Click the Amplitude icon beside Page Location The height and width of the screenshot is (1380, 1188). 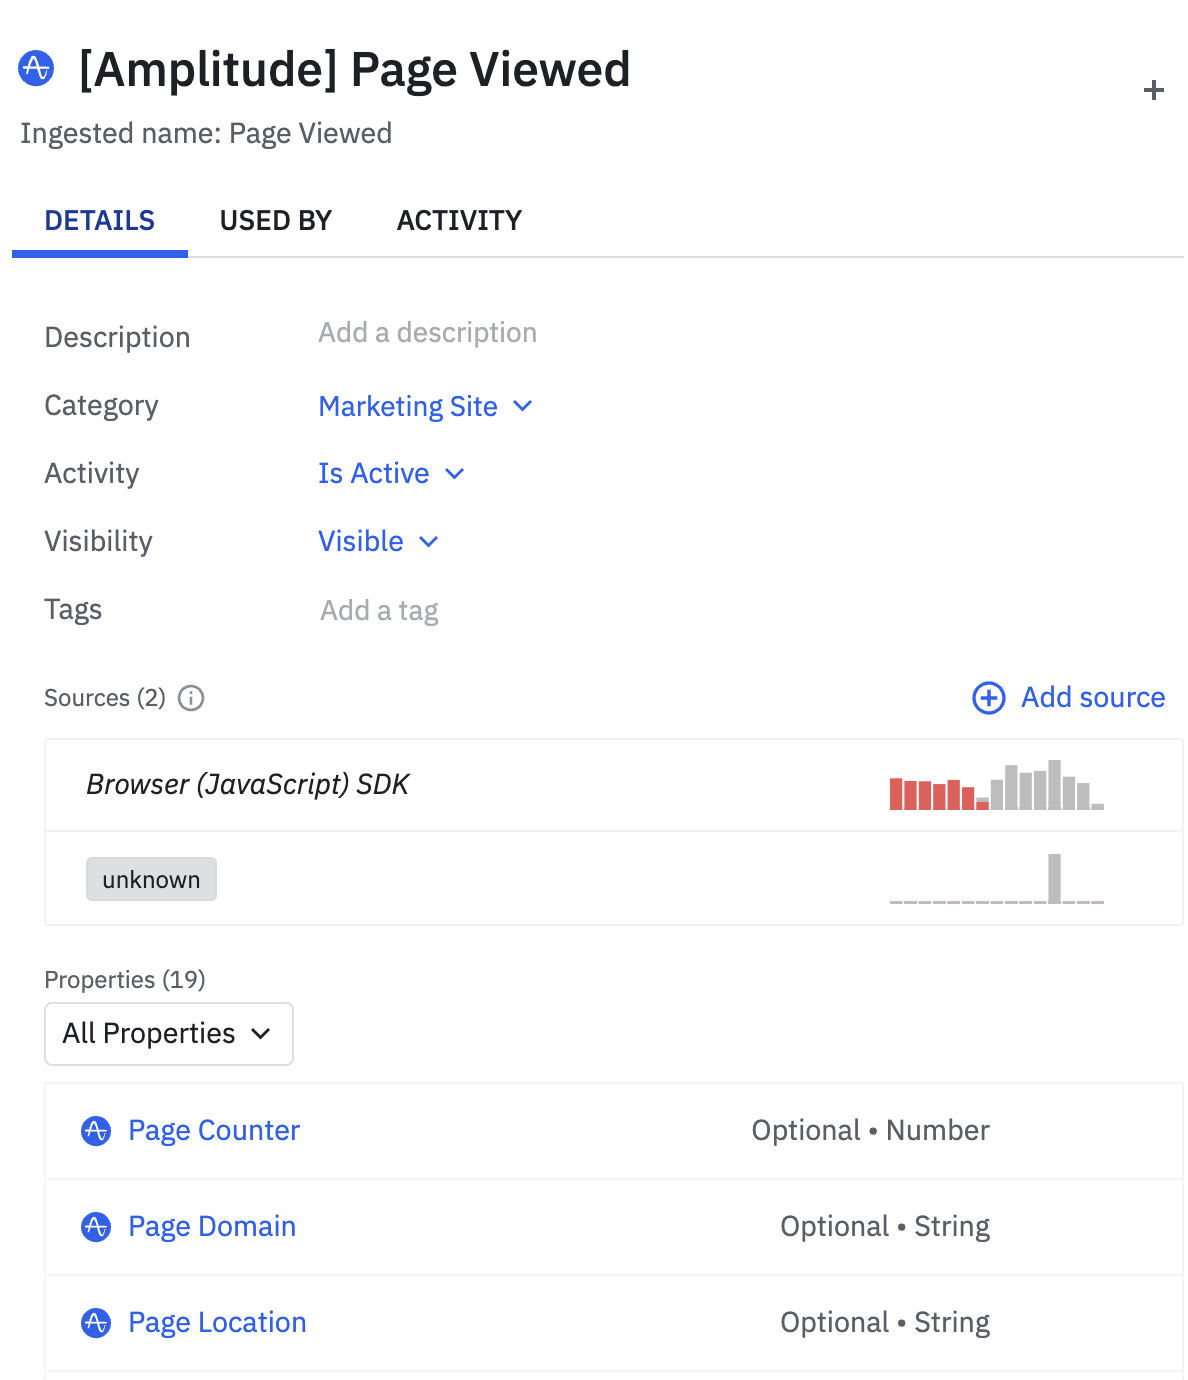click(x=96, y=1323)
